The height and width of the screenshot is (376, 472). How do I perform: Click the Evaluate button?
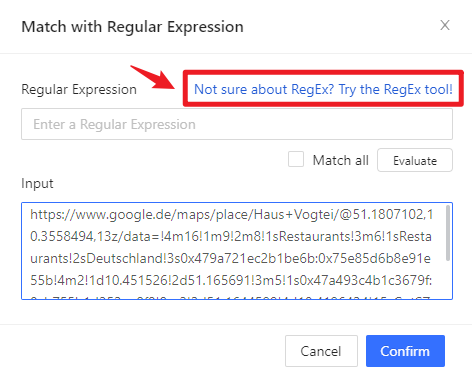(415, 160)
